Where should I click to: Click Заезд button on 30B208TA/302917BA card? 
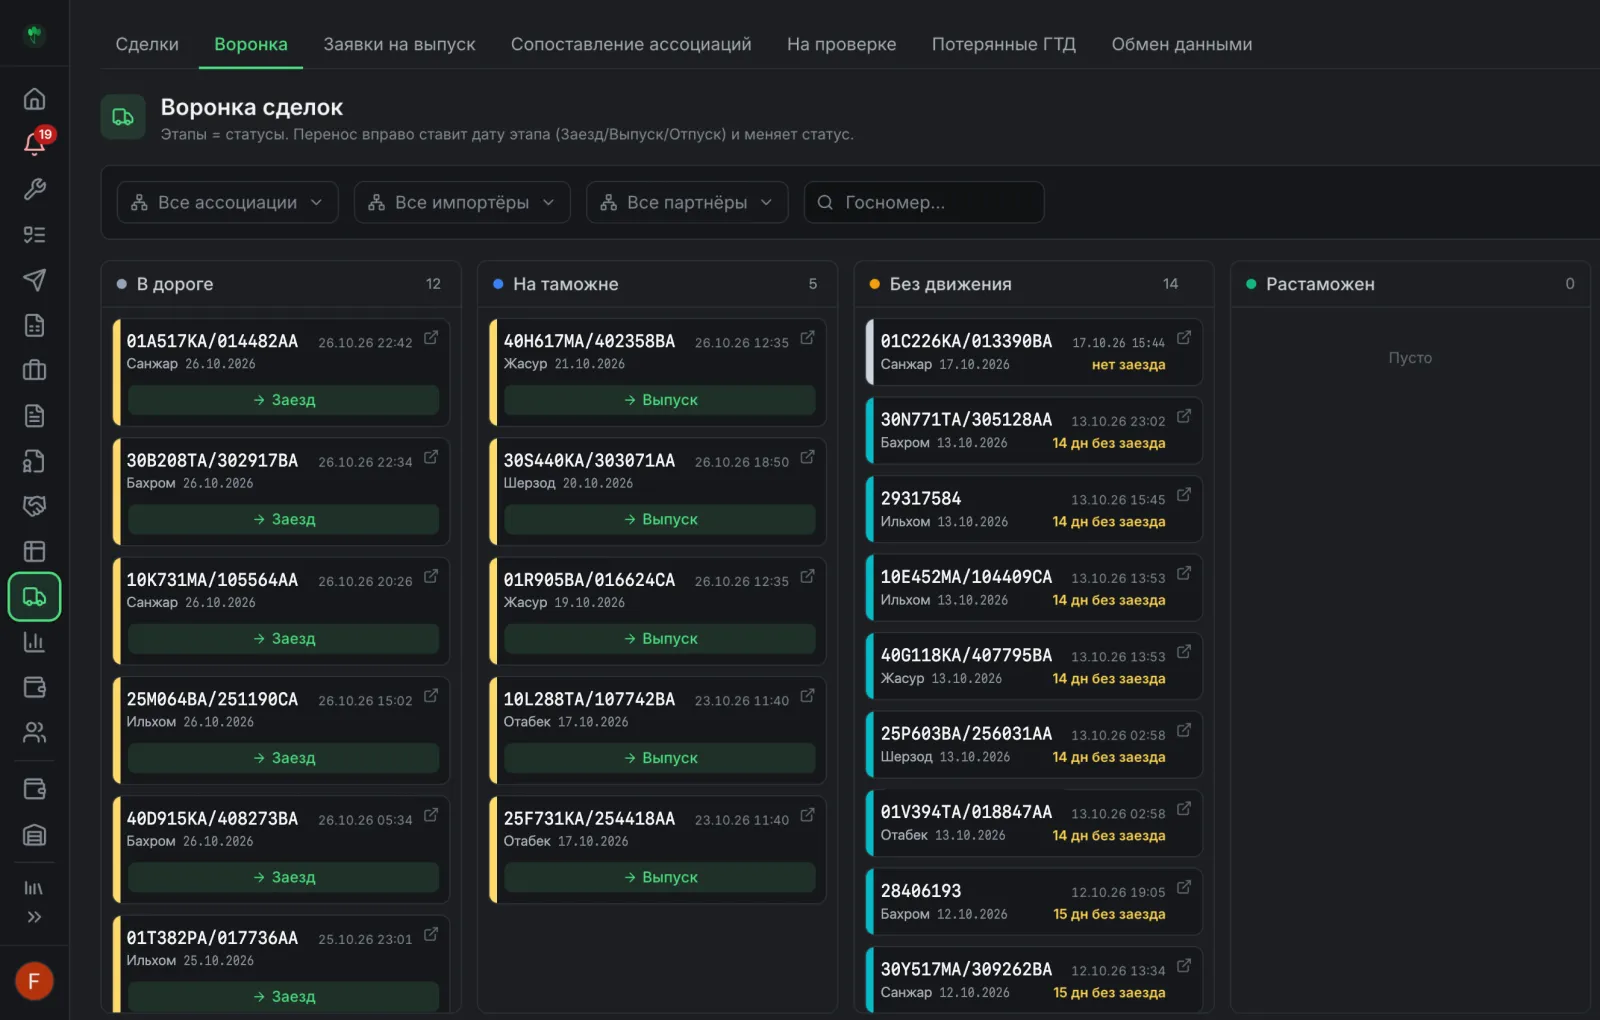point(284,520)
